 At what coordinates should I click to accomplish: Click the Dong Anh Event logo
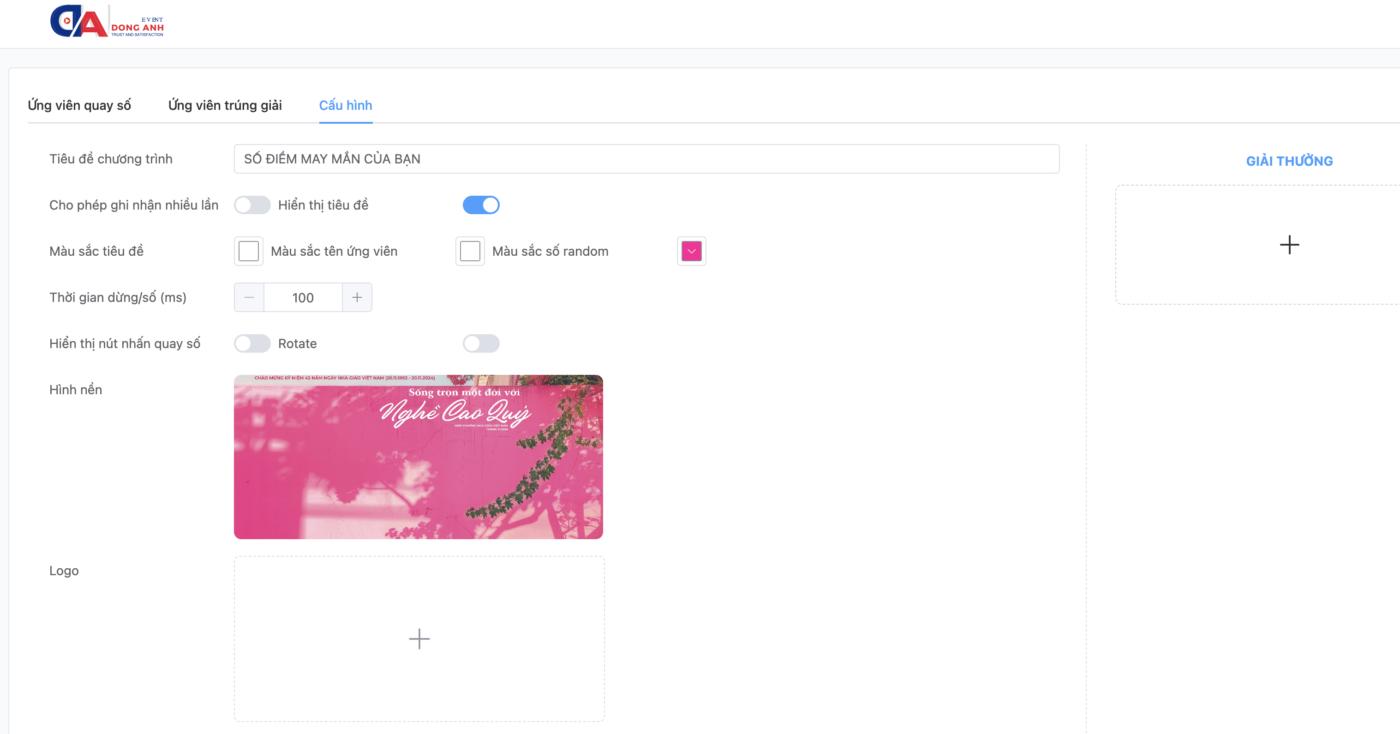[x=106, y=22]
